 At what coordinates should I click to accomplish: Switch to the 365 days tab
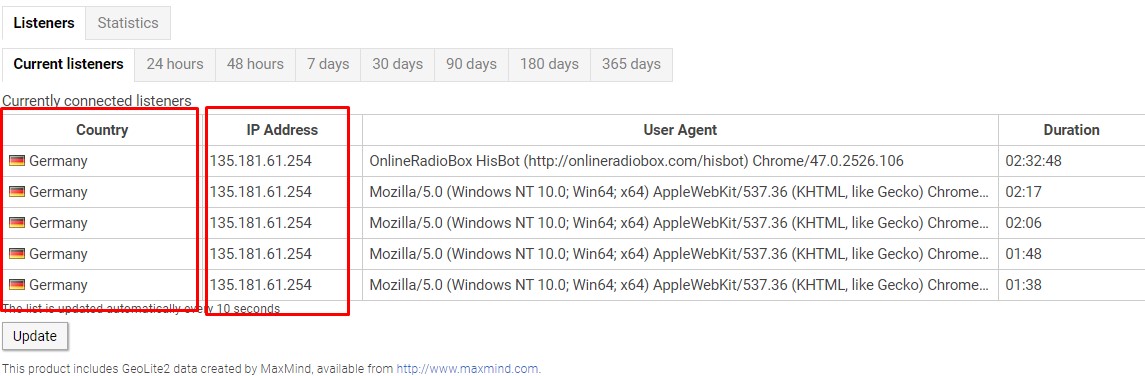tap(631, 64)
